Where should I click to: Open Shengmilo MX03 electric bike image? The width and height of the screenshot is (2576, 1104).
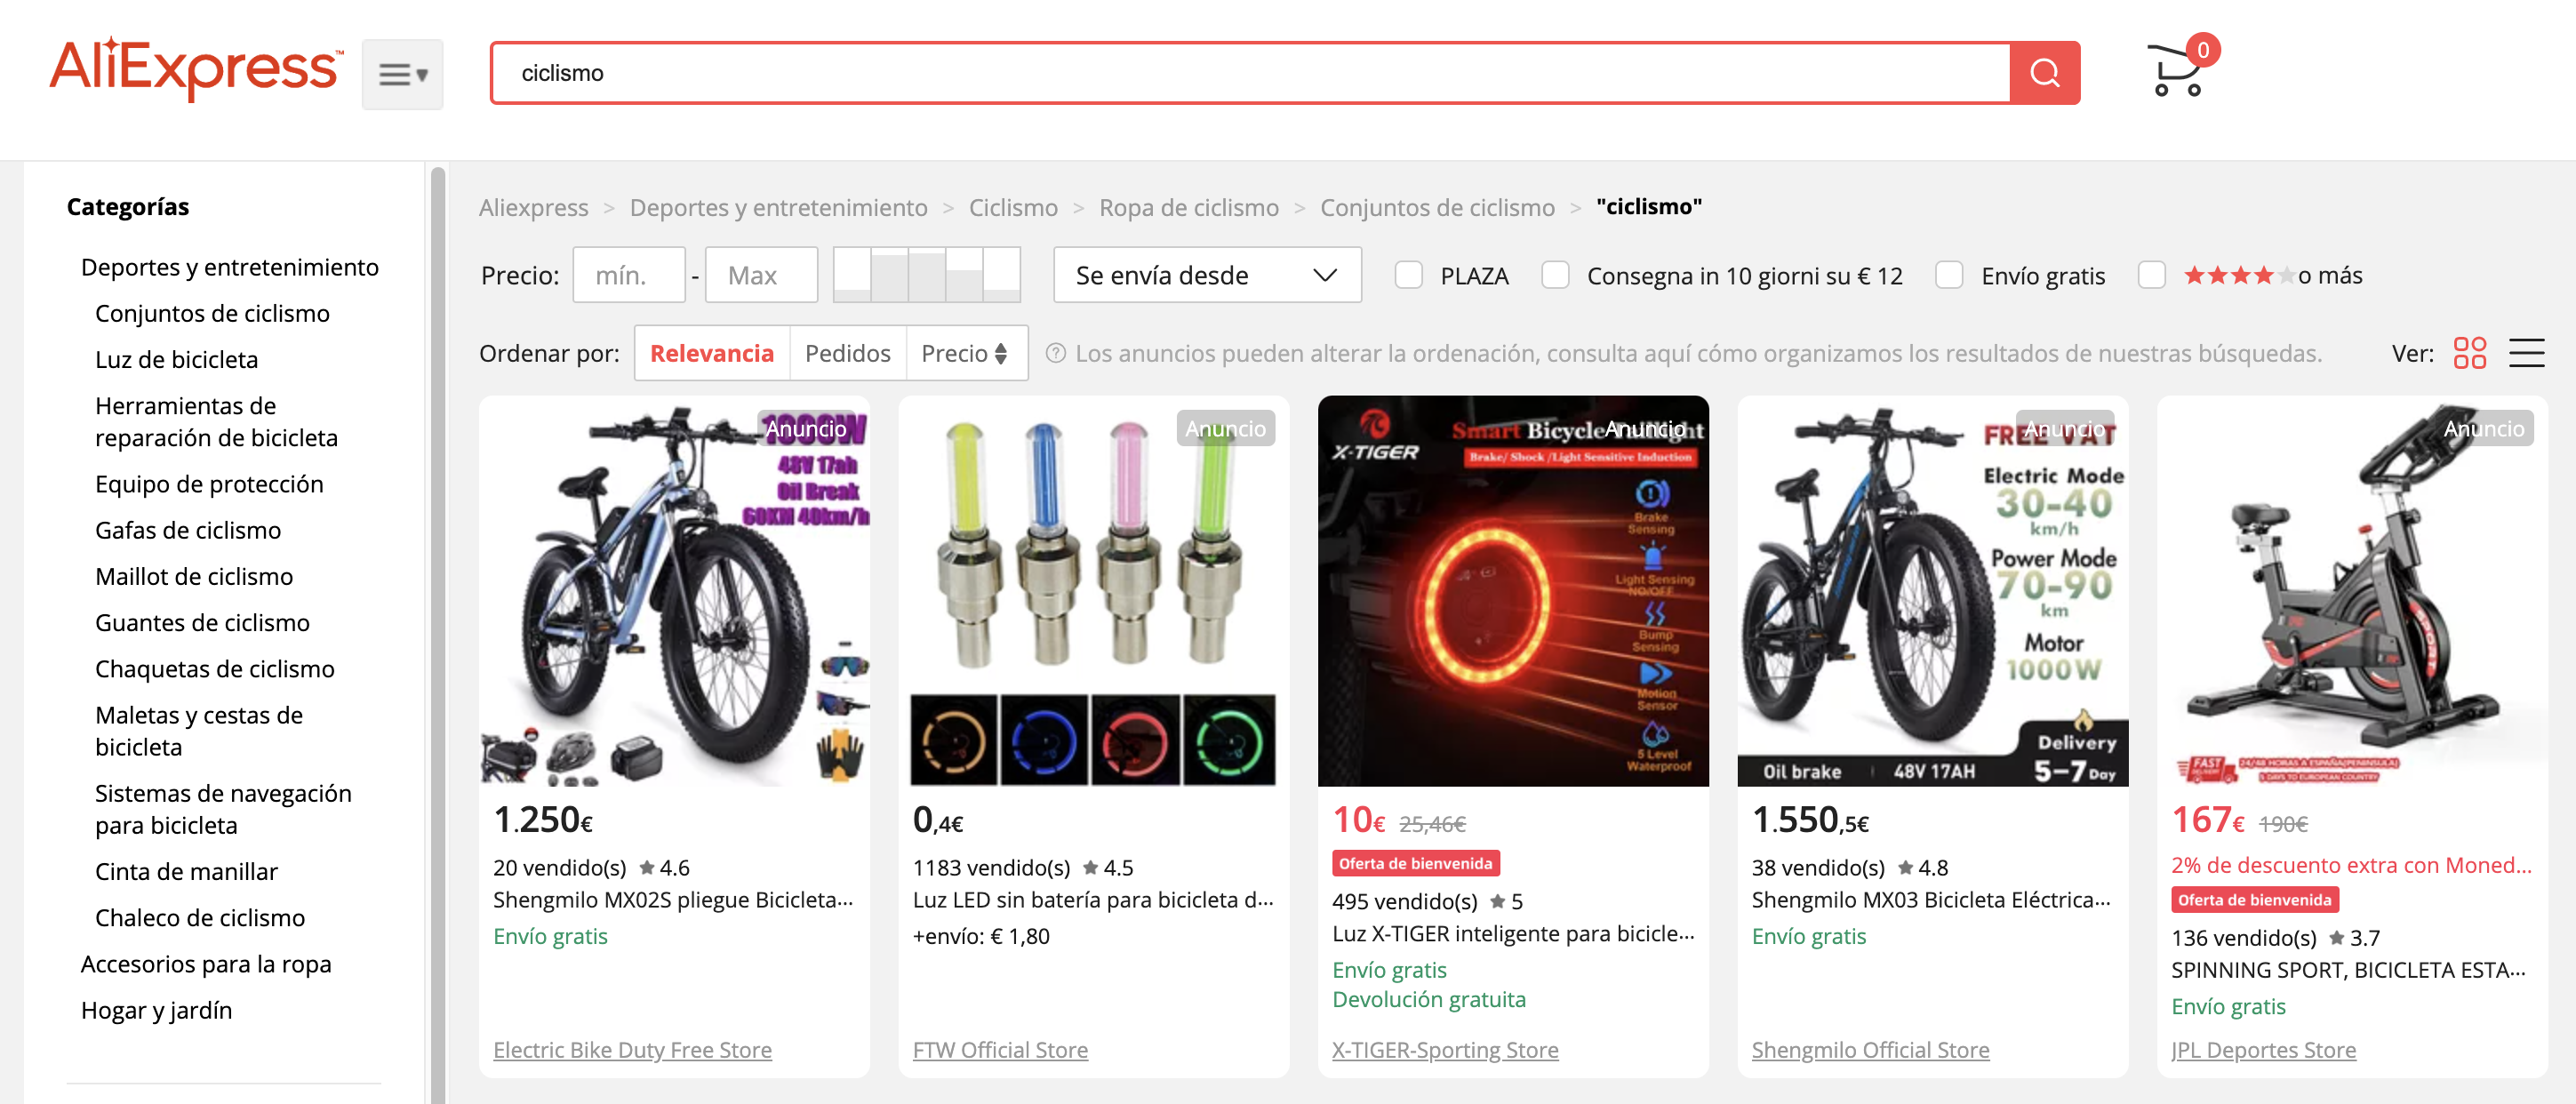[x=1933, y=591]
